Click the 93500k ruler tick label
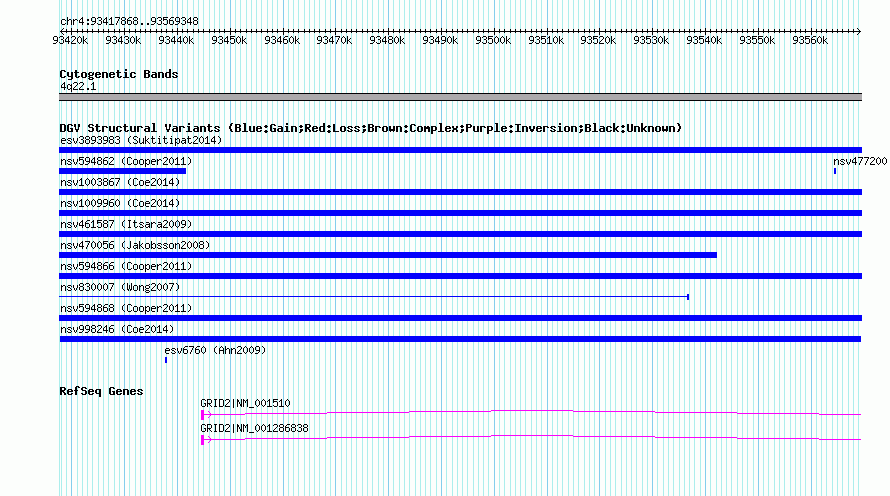Image resolution: width=890 pixels, height=496 pixels. [493, 40]
